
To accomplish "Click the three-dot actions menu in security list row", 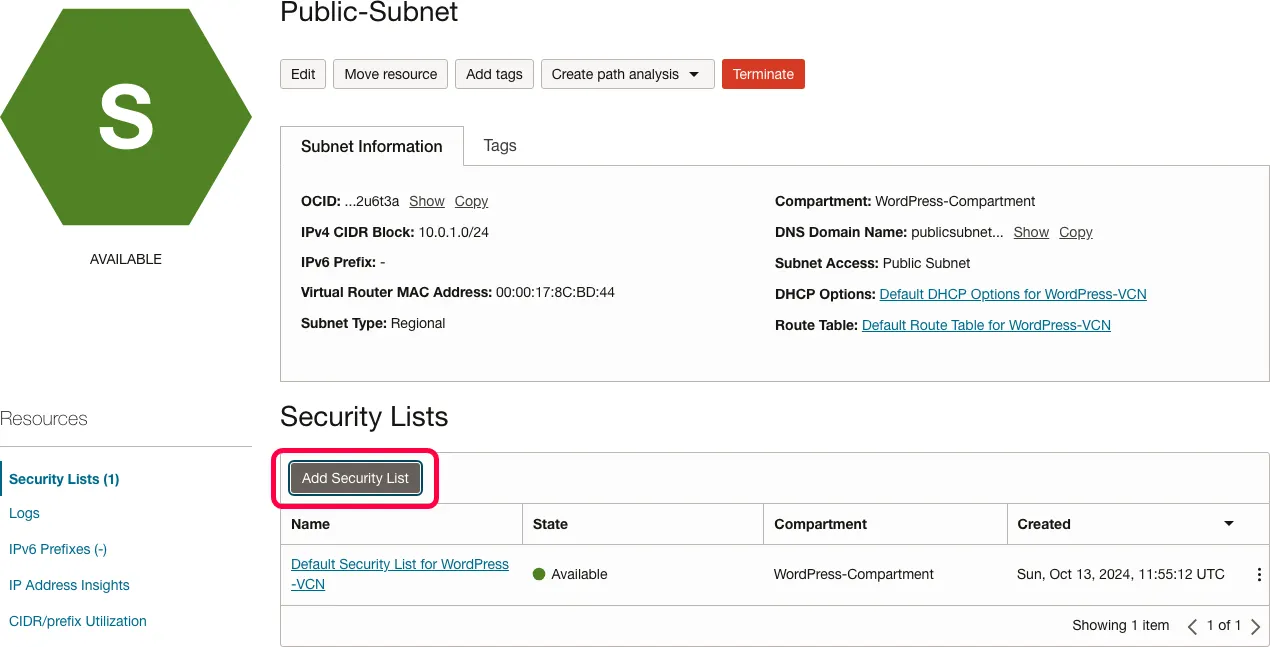I will click(x=1259, y=574).
